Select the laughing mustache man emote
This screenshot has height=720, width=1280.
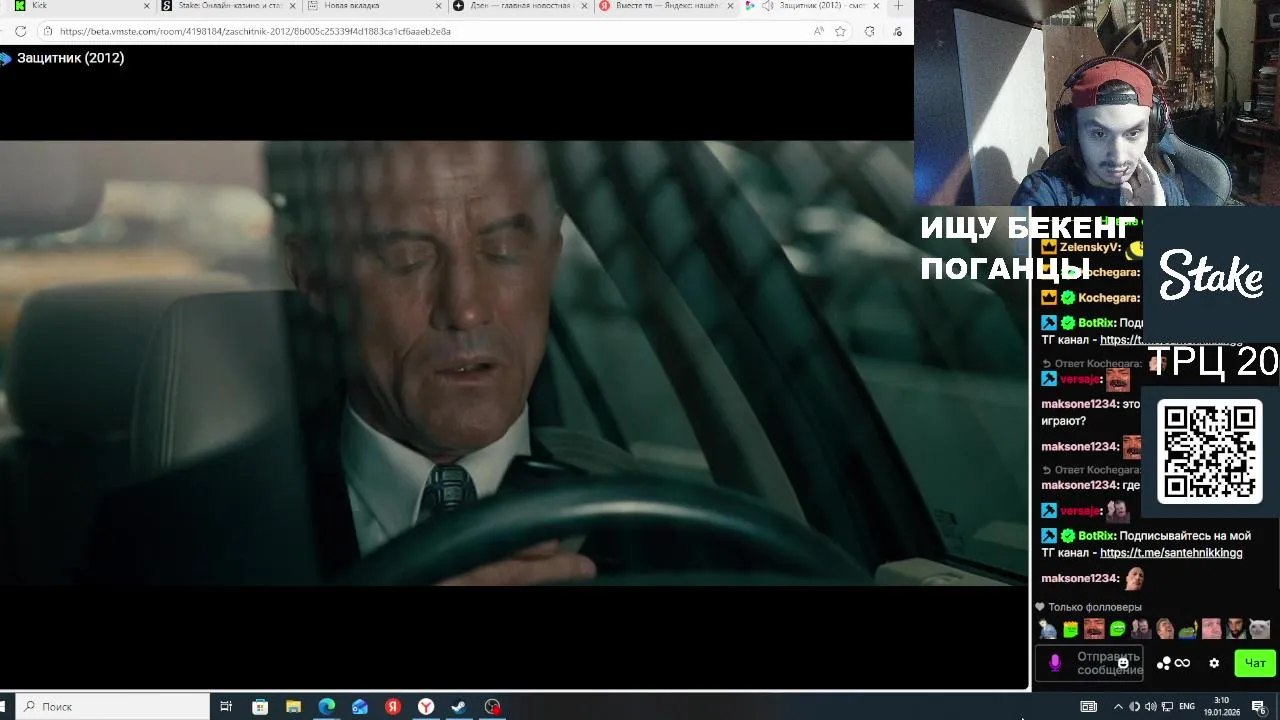(1094, 629)
